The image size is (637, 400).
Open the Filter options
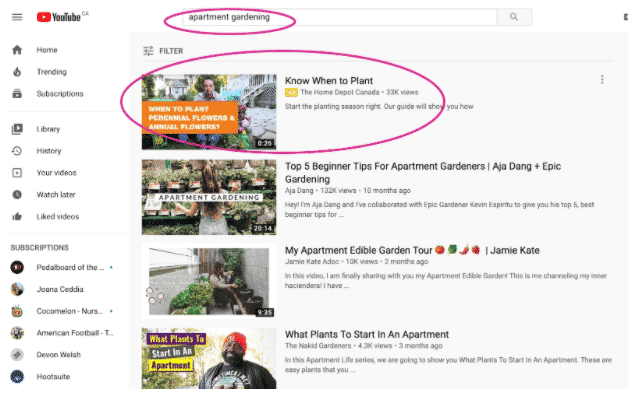click(x=164, y=50)
